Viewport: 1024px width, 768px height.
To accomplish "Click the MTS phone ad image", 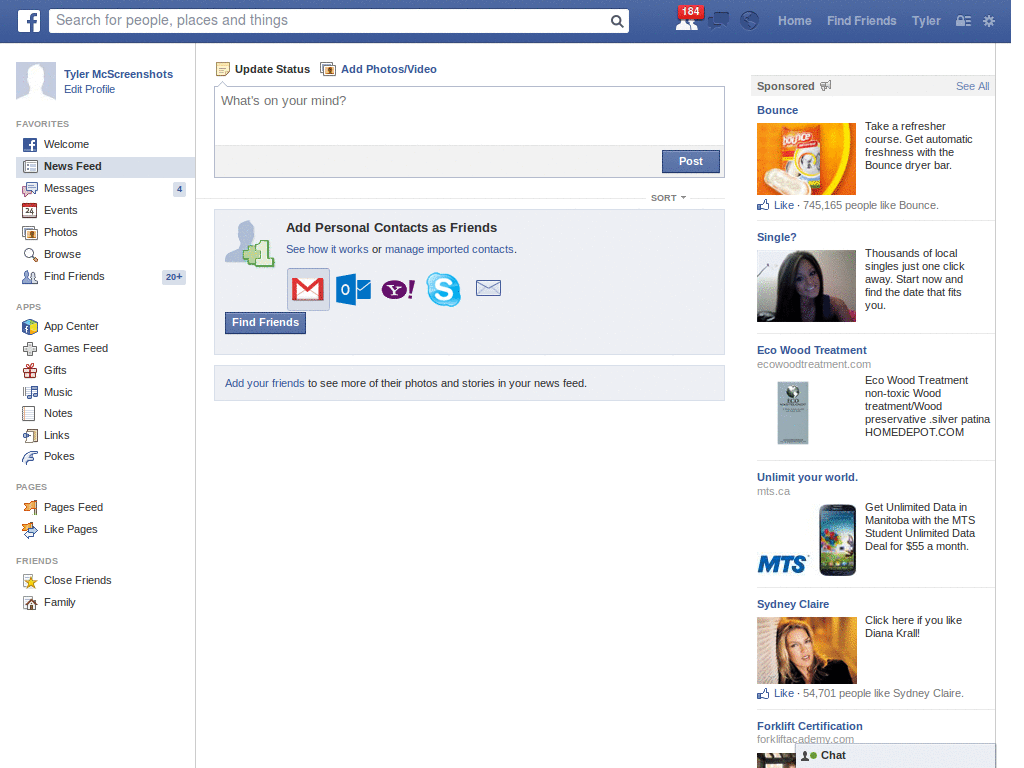I will (806, 539).
